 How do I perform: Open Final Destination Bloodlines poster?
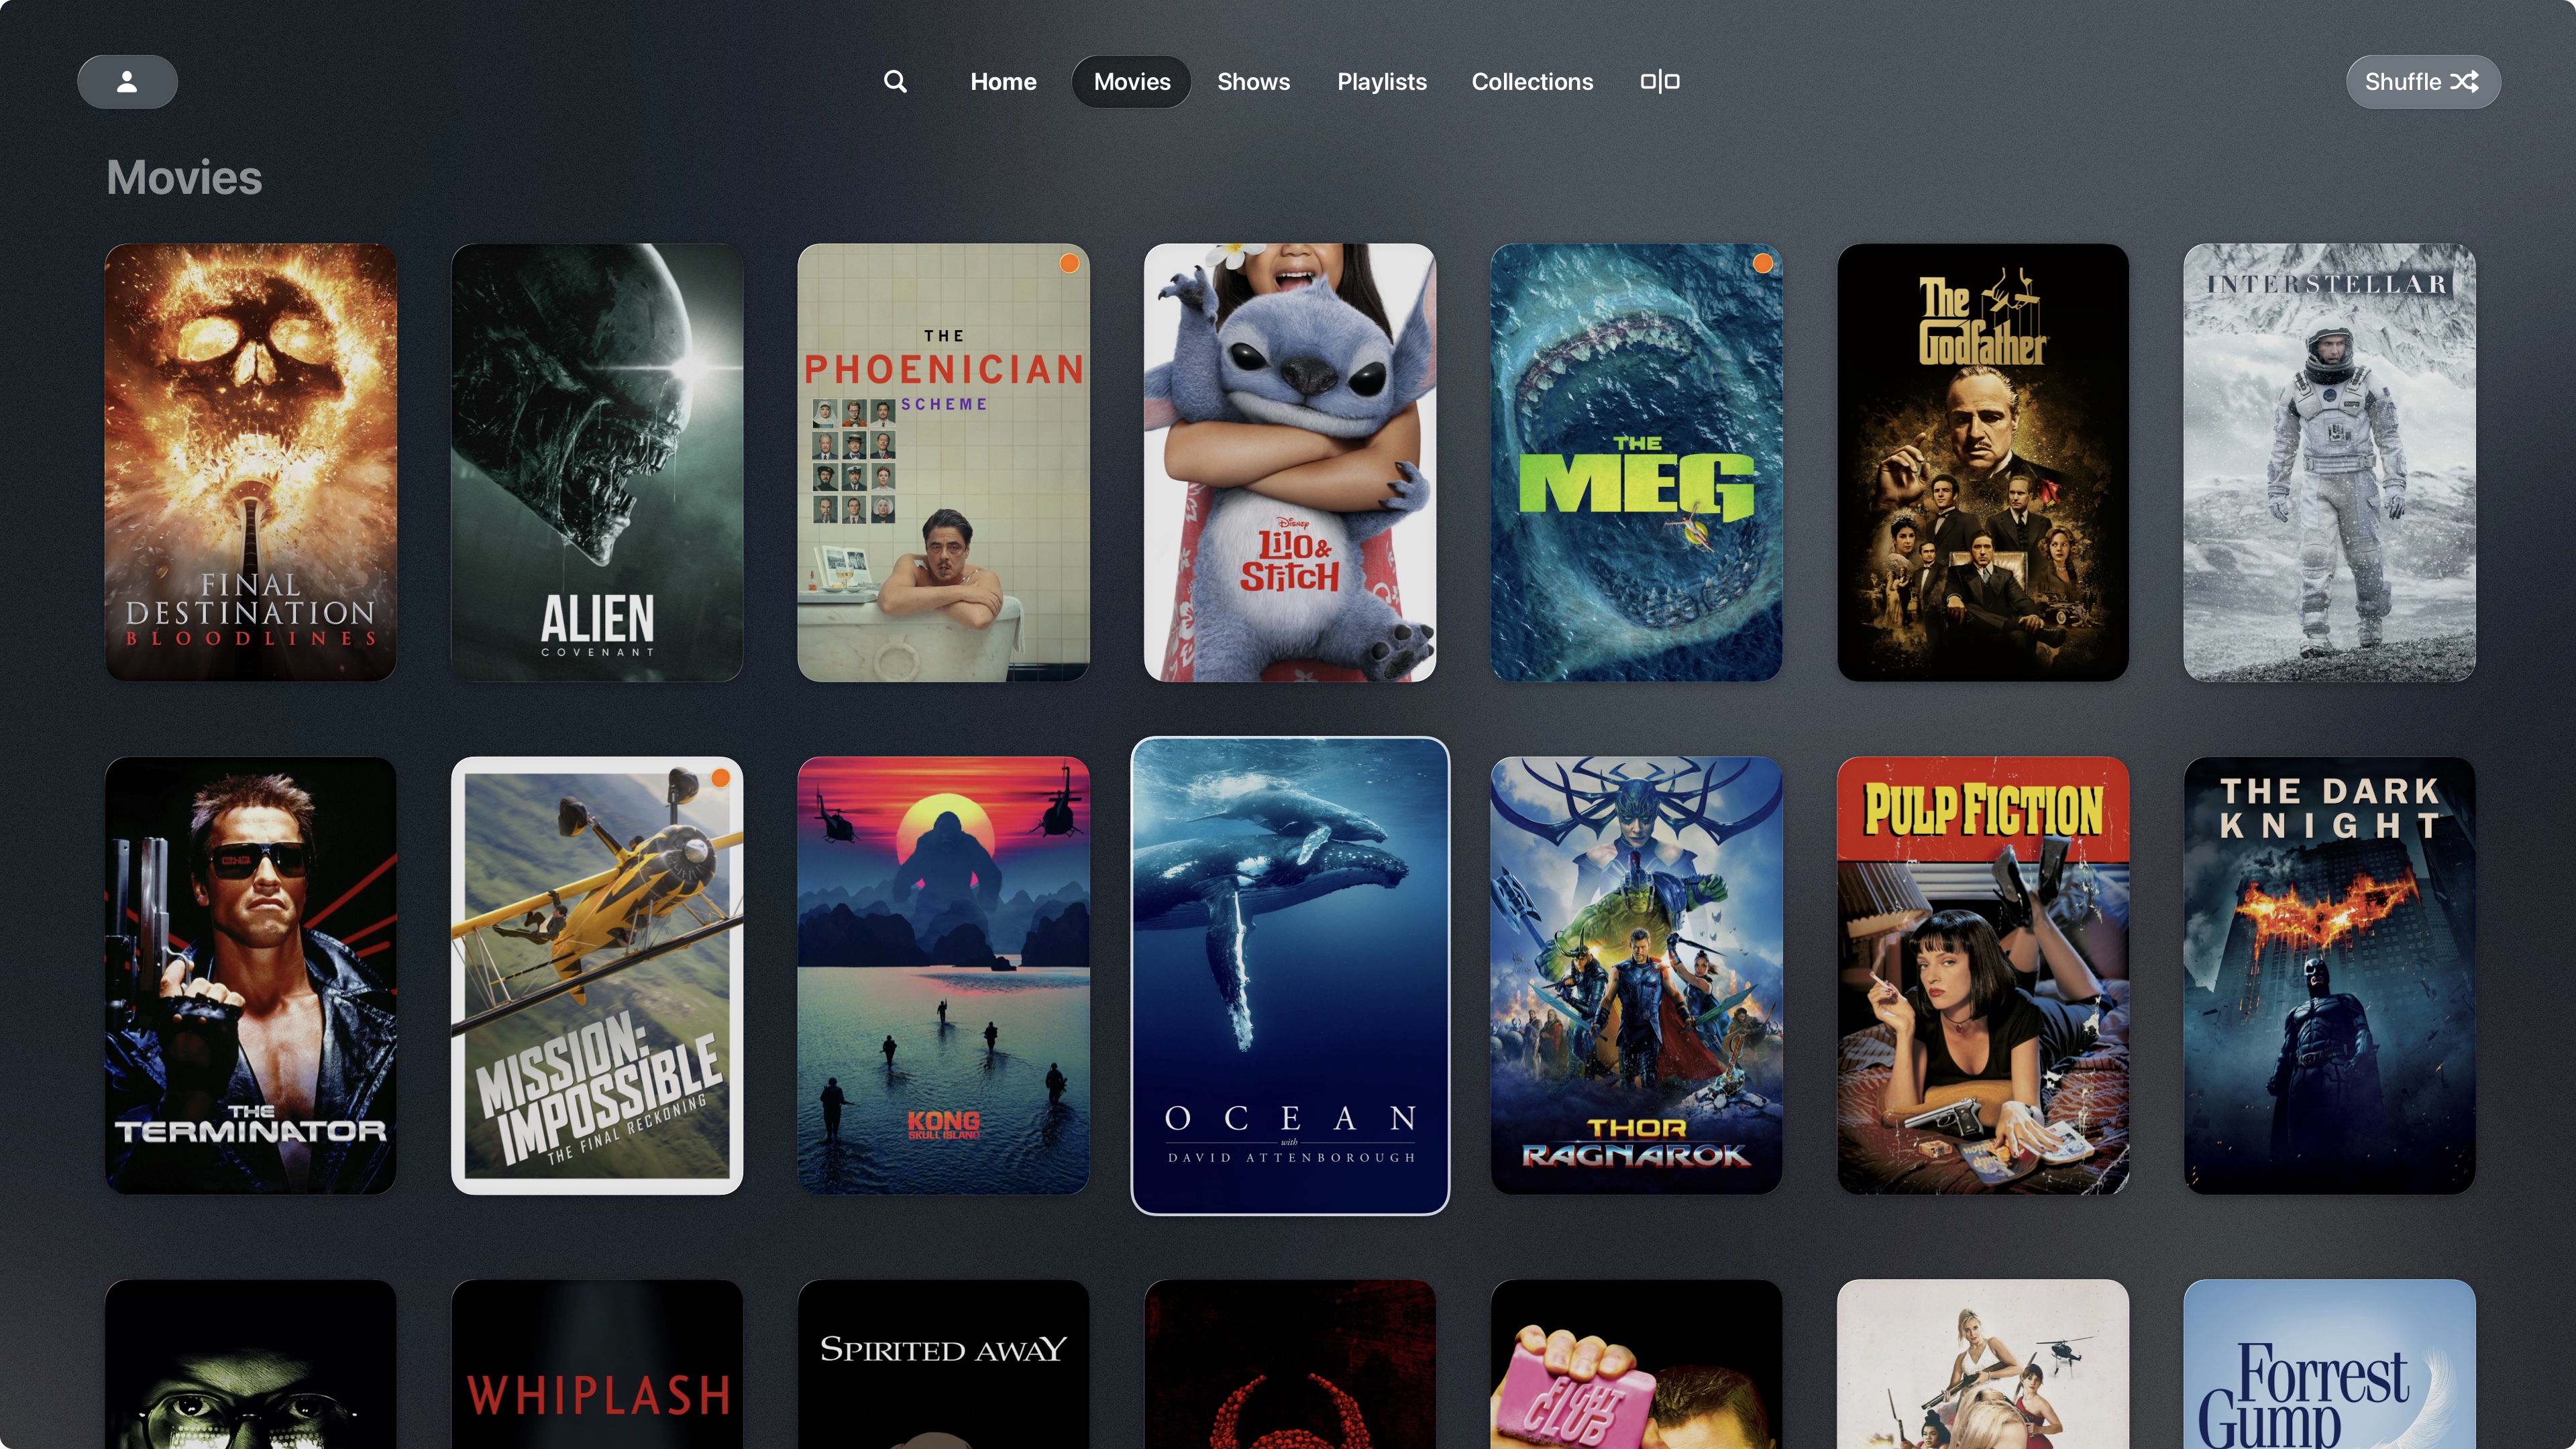point(251,462)
